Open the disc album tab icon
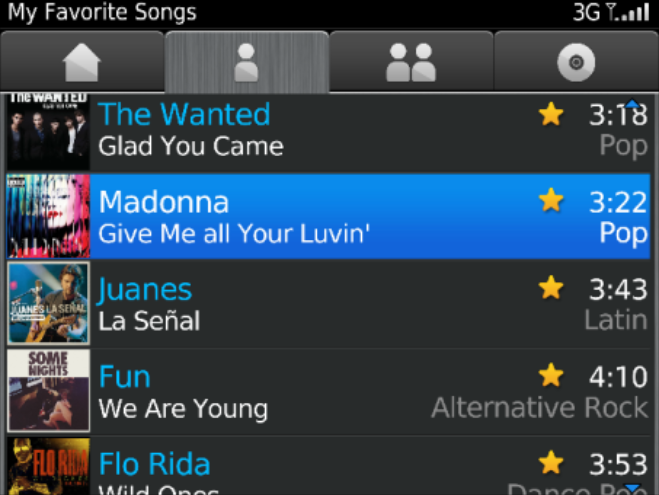Viewport: 659px width, 495px height. [576, 62]
